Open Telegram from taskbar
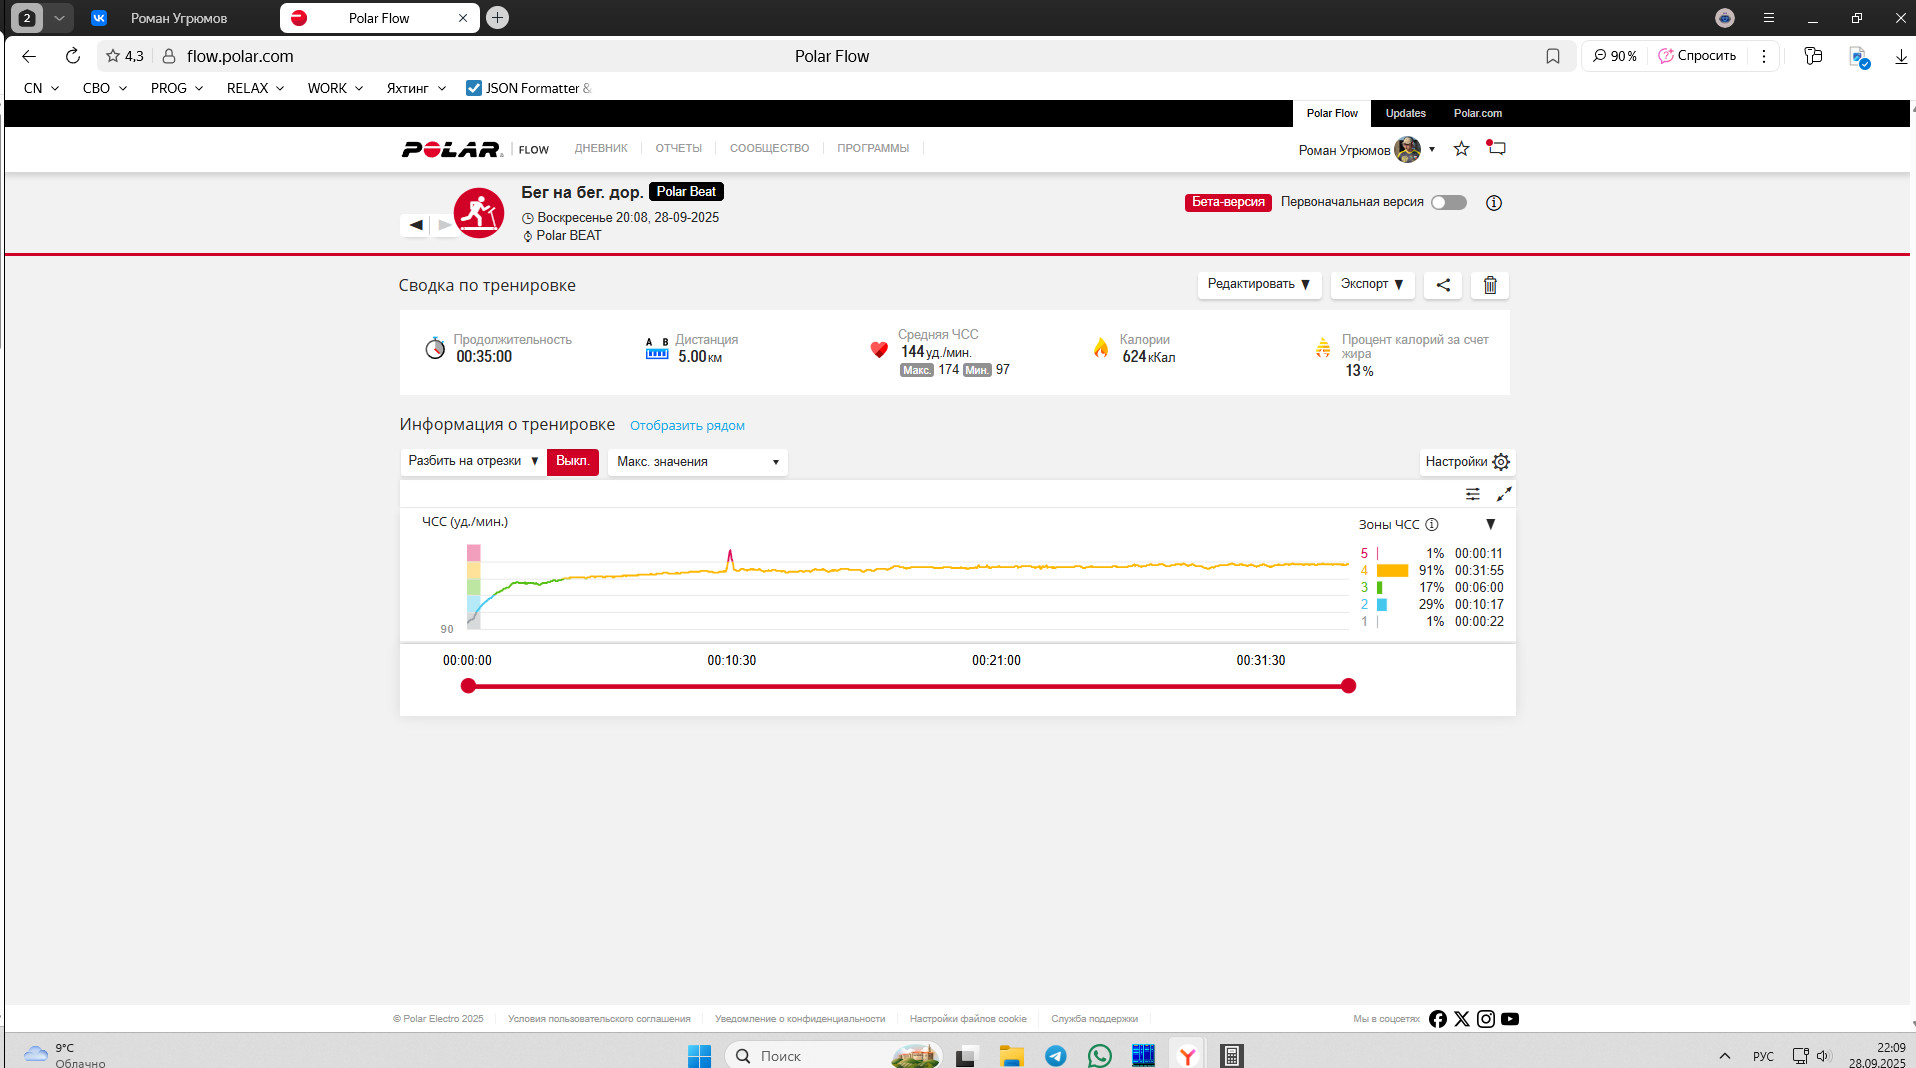 pos(1055,1055)
